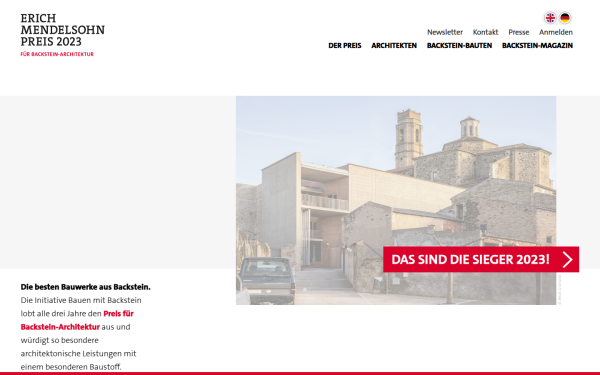The image size is (600, 375).
Task: Click the heading Die besten Bauwerke aus Backstein.
Action: click(x=85, y=287)
